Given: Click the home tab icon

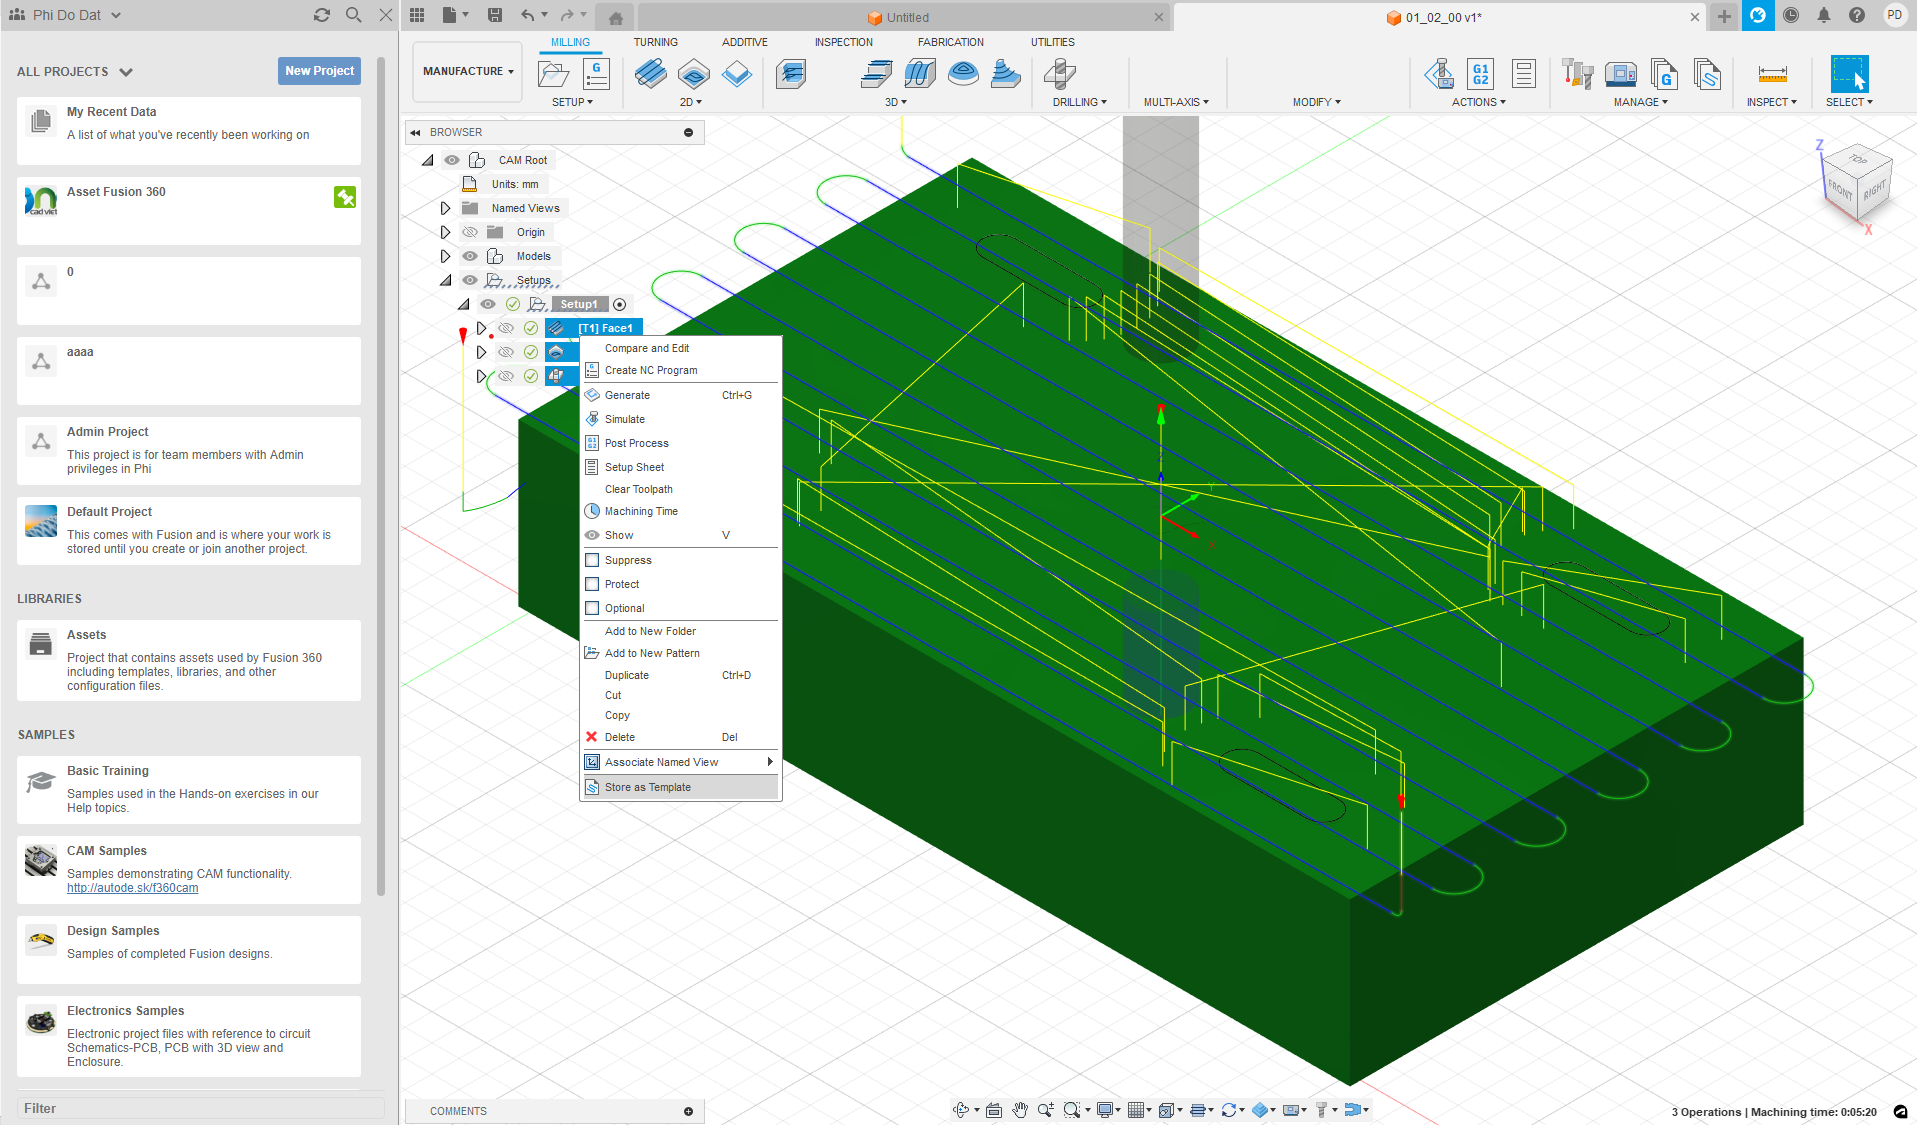Looking at the screenshot, I should pos(616,18).
